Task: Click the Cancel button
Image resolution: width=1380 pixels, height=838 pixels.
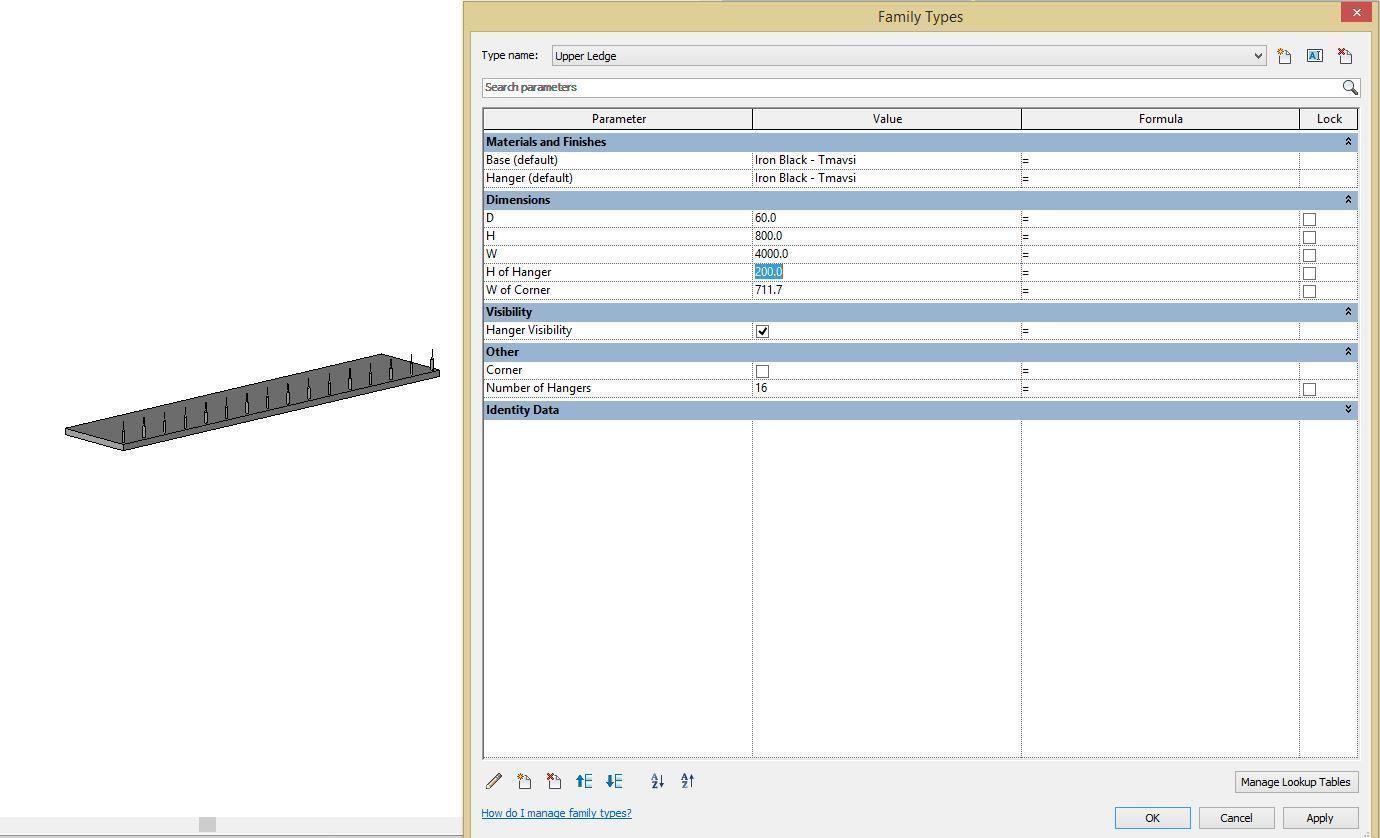Action: point(1236,818)
